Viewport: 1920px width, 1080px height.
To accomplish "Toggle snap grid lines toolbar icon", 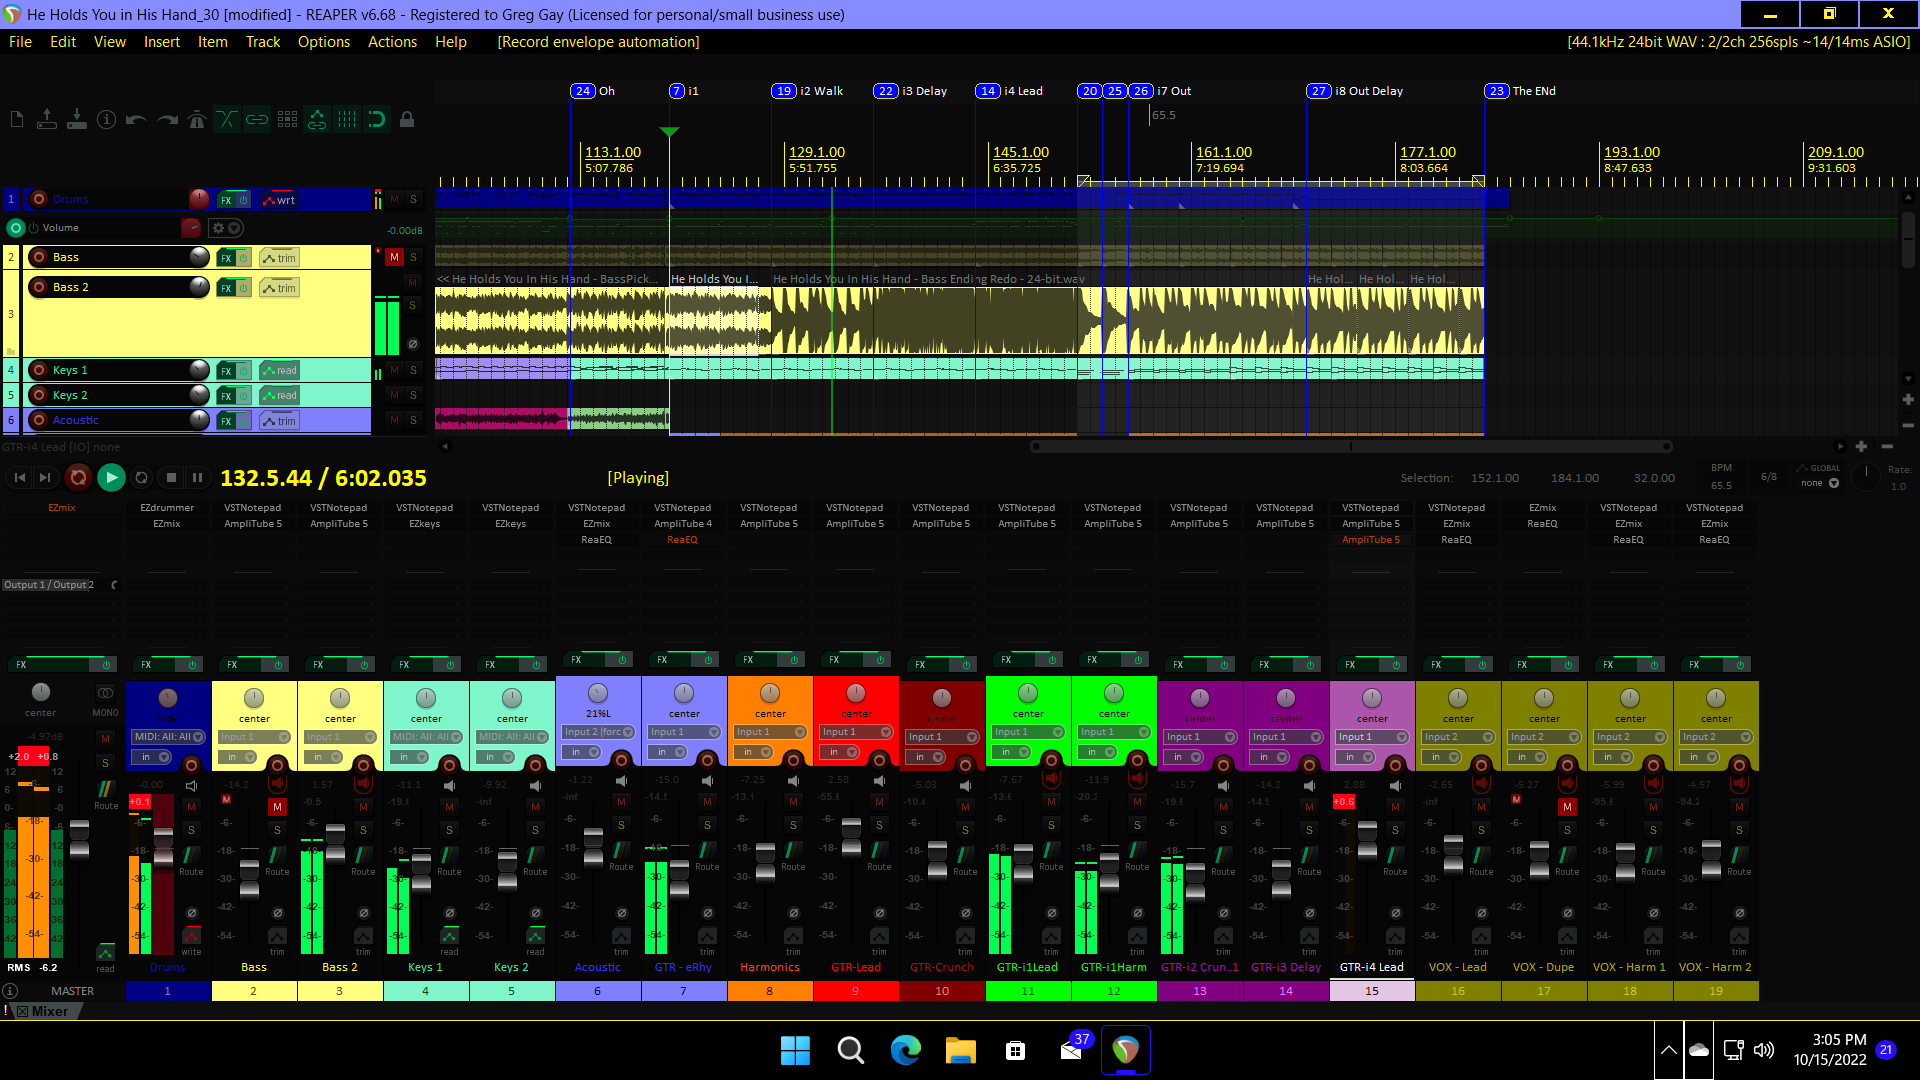I will point(347,120).
